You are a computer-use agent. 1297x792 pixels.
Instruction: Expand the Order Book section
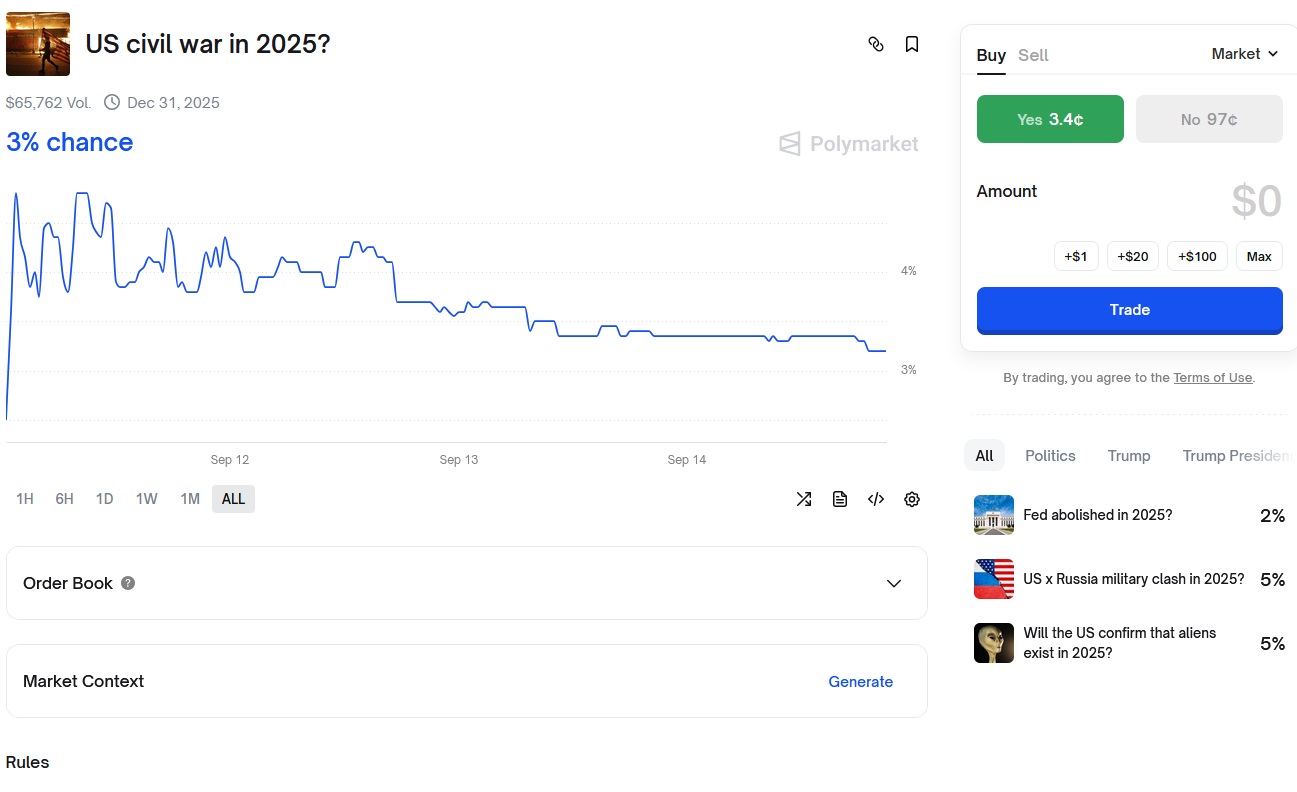(894, 583)
